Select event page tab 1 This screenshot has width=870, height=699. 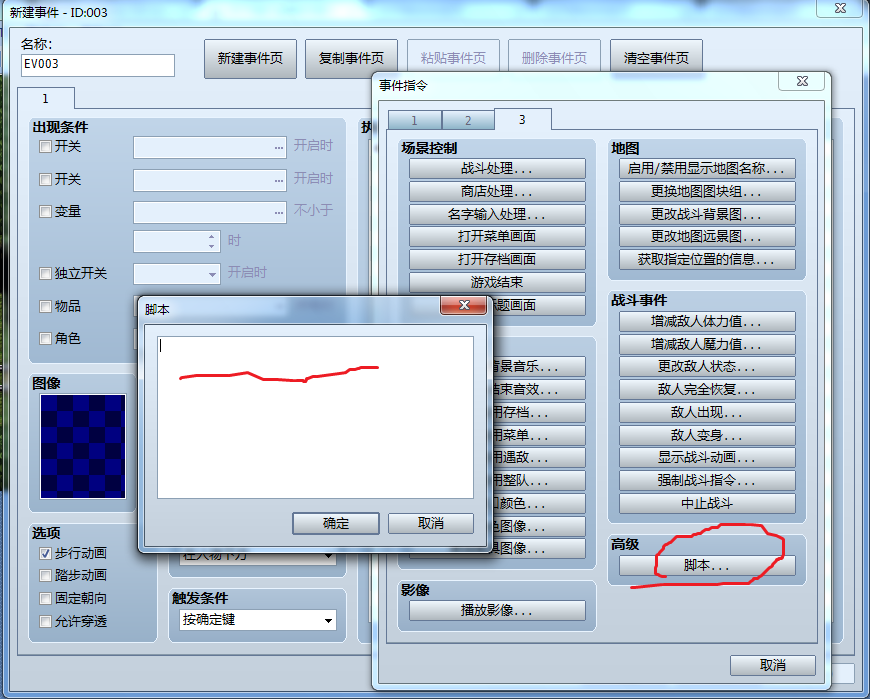[45, 99]
